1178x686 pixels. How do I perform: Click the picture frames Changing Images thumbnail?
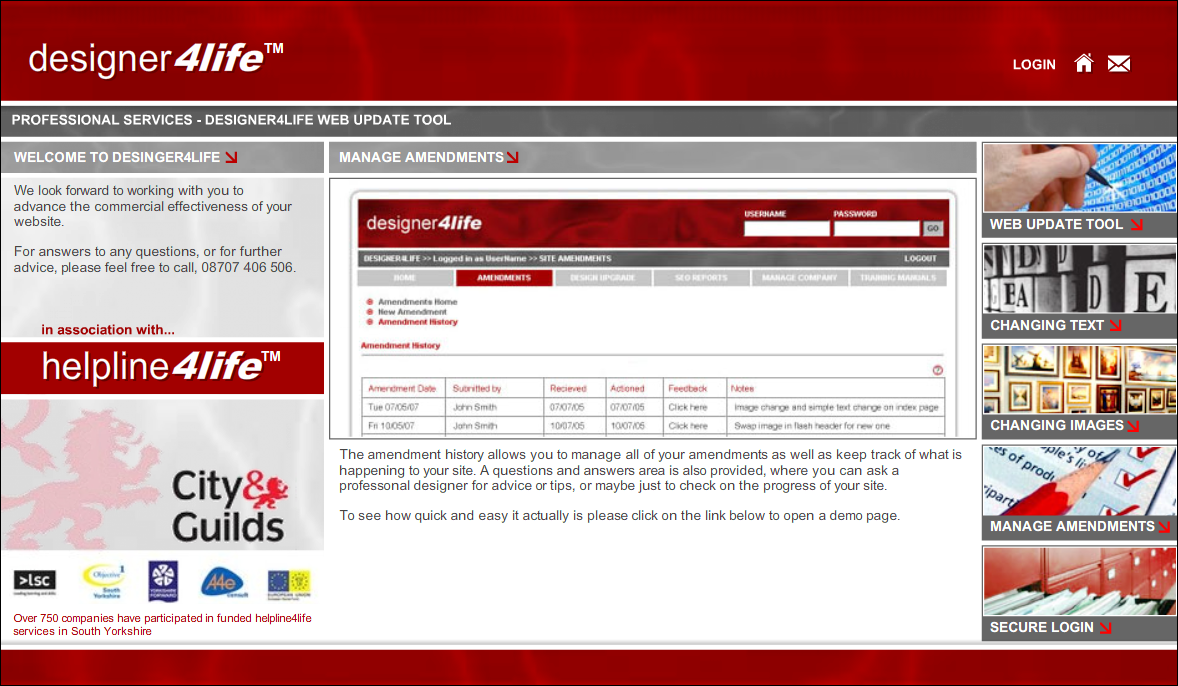click(1080, 379)
